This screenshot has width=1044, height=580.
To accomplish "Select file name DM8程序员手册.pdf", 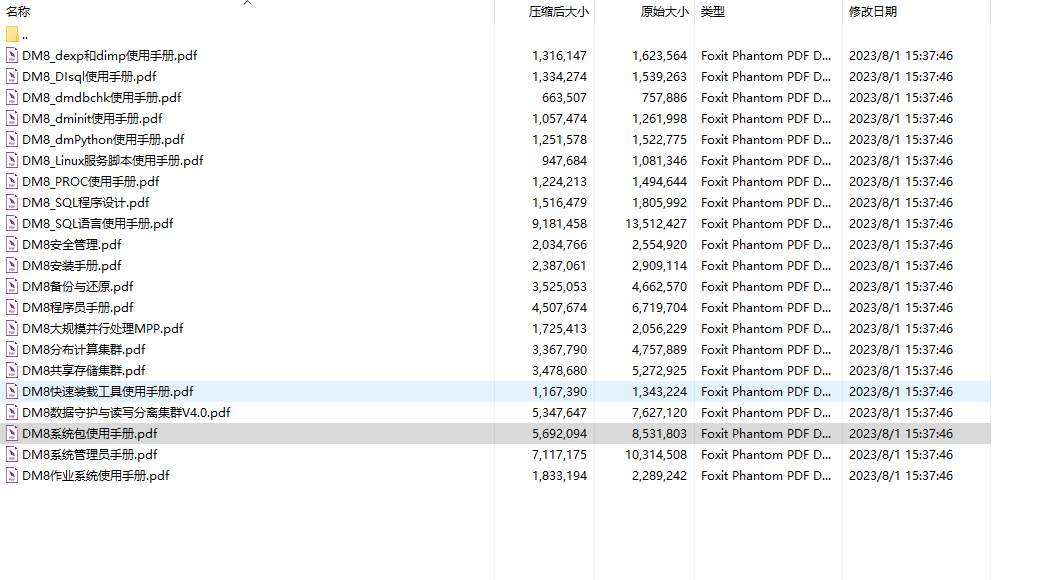I will (x=78, y=307).
